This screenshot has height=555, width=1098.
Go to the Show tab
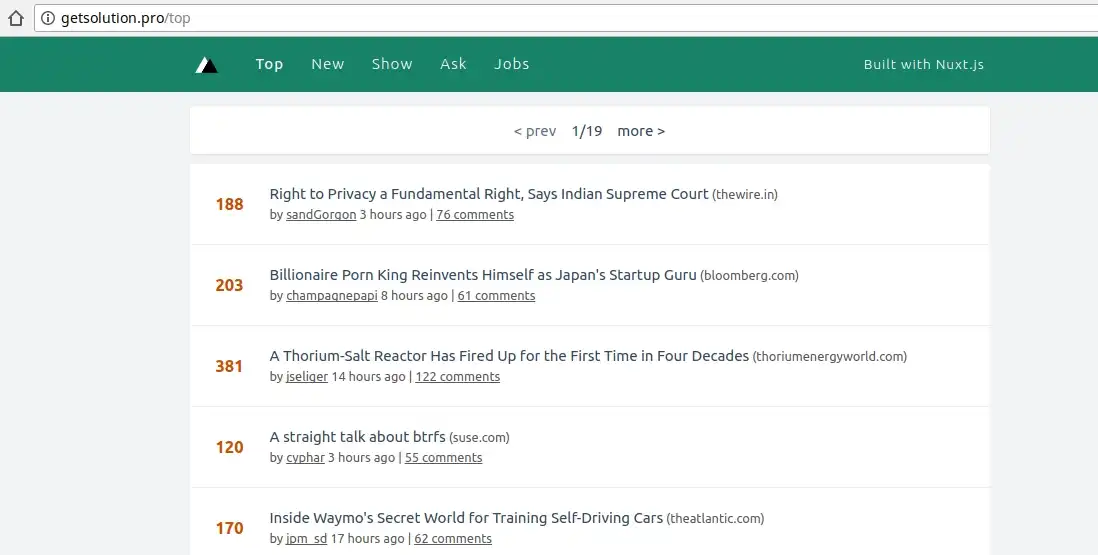(x=392, y=64)
